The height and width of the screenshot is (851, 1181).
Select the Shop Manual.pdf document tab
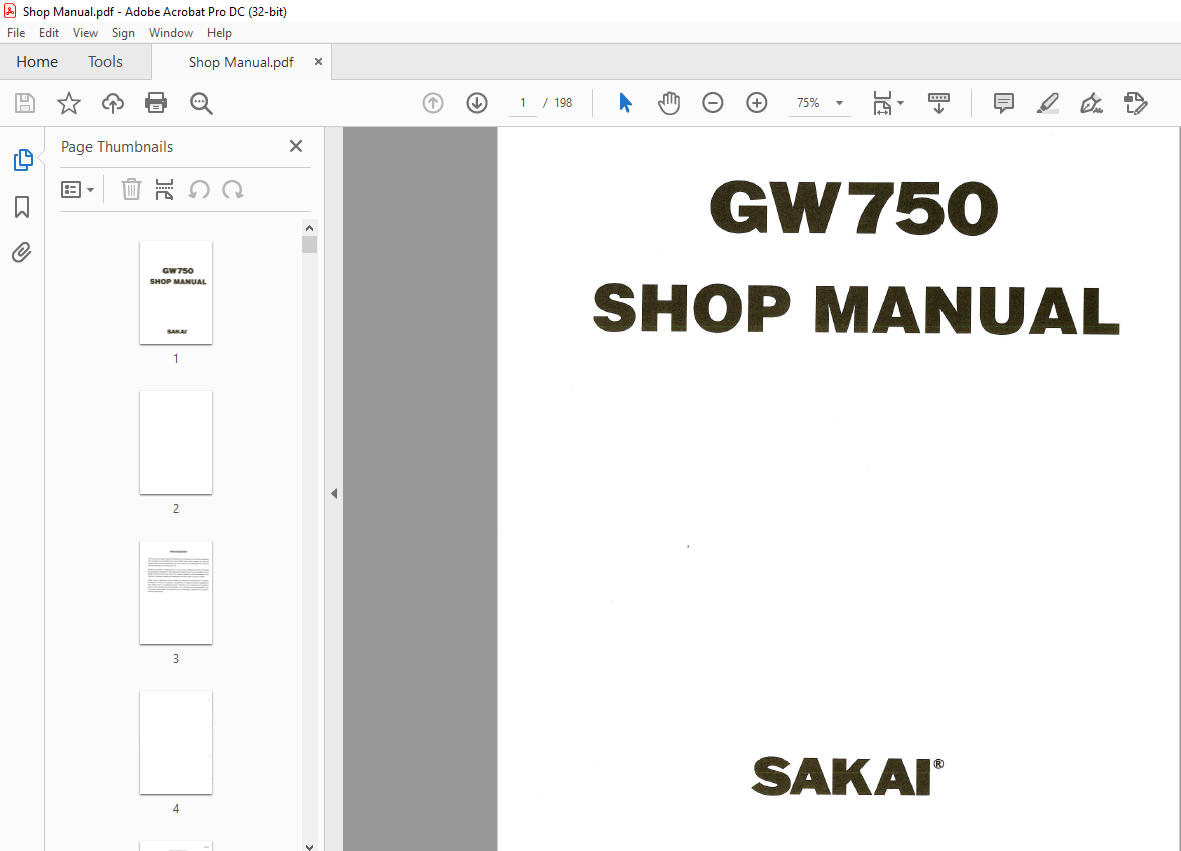click(x=241, y=63)
